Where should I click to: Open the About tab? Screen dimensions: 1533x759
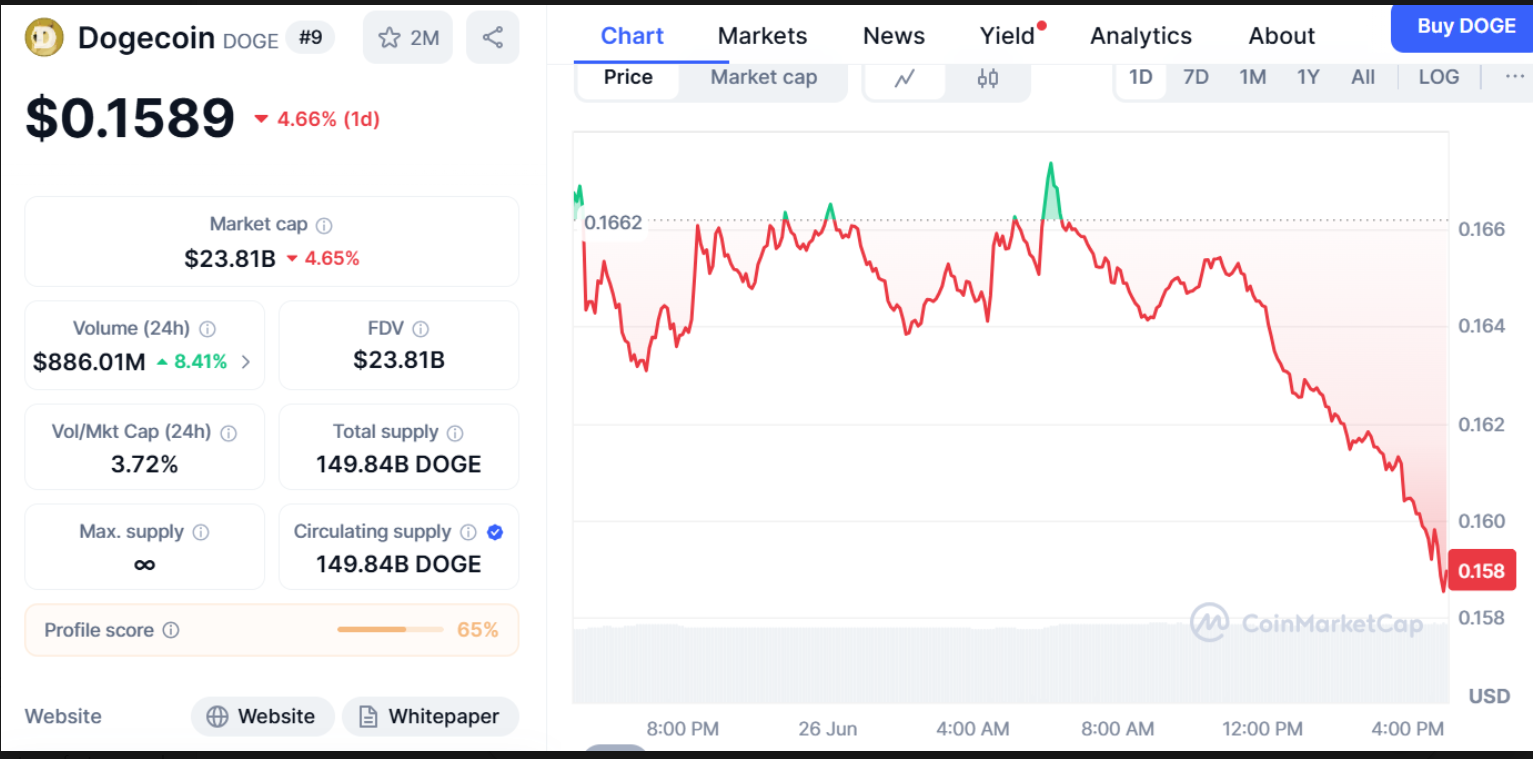click(1282, 36)
